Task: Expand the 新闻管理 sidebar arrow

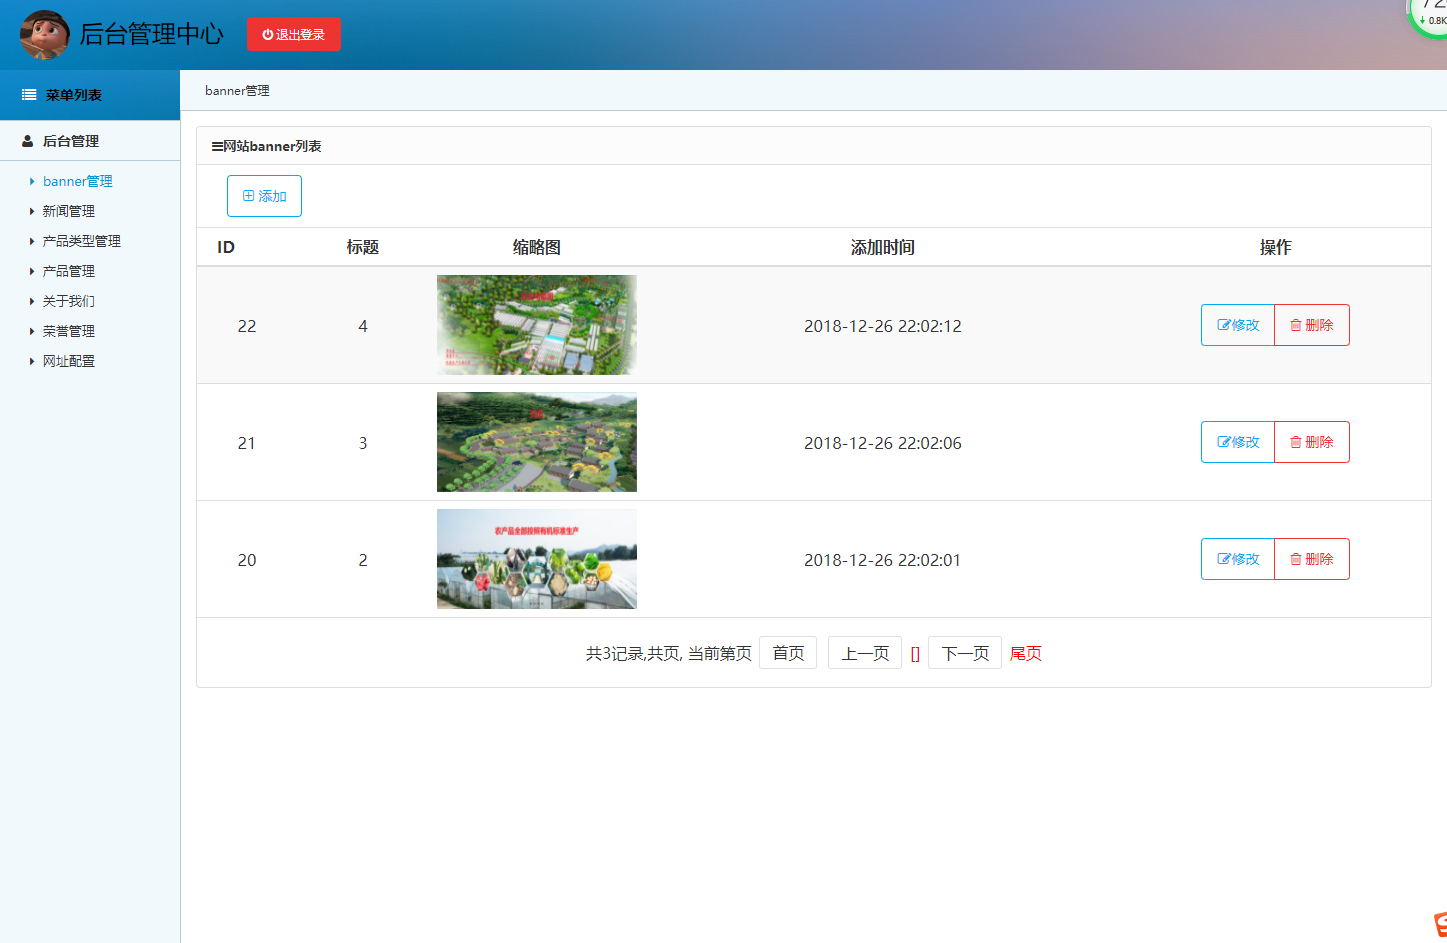Action: tap(31, 211)
